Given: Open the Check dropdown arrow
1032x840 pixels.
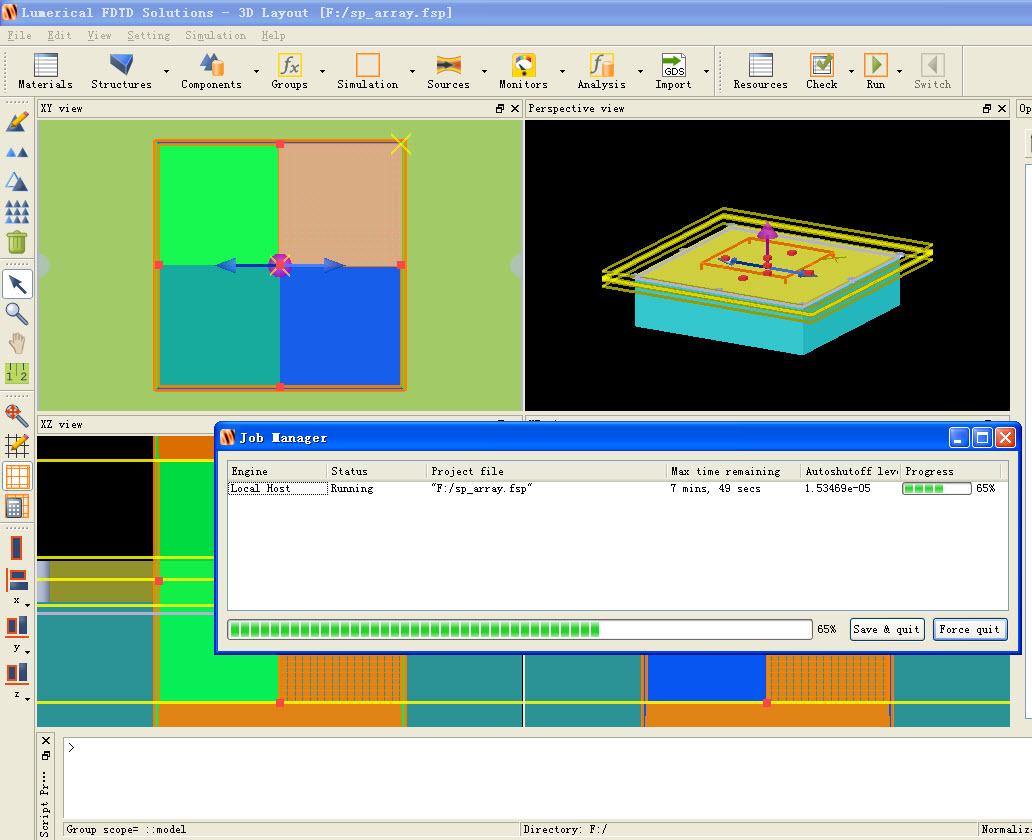Looking at the screenshot, I should tap(852, 71).
